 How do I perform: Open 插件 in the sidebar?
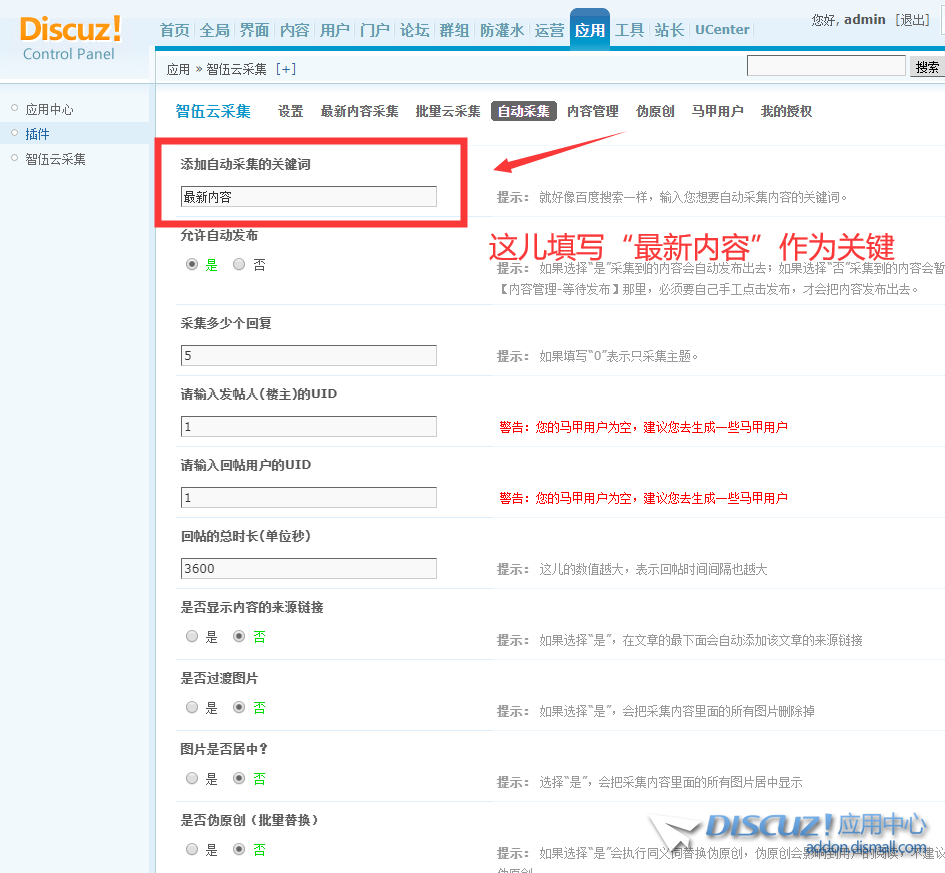(x=37, y=134)
